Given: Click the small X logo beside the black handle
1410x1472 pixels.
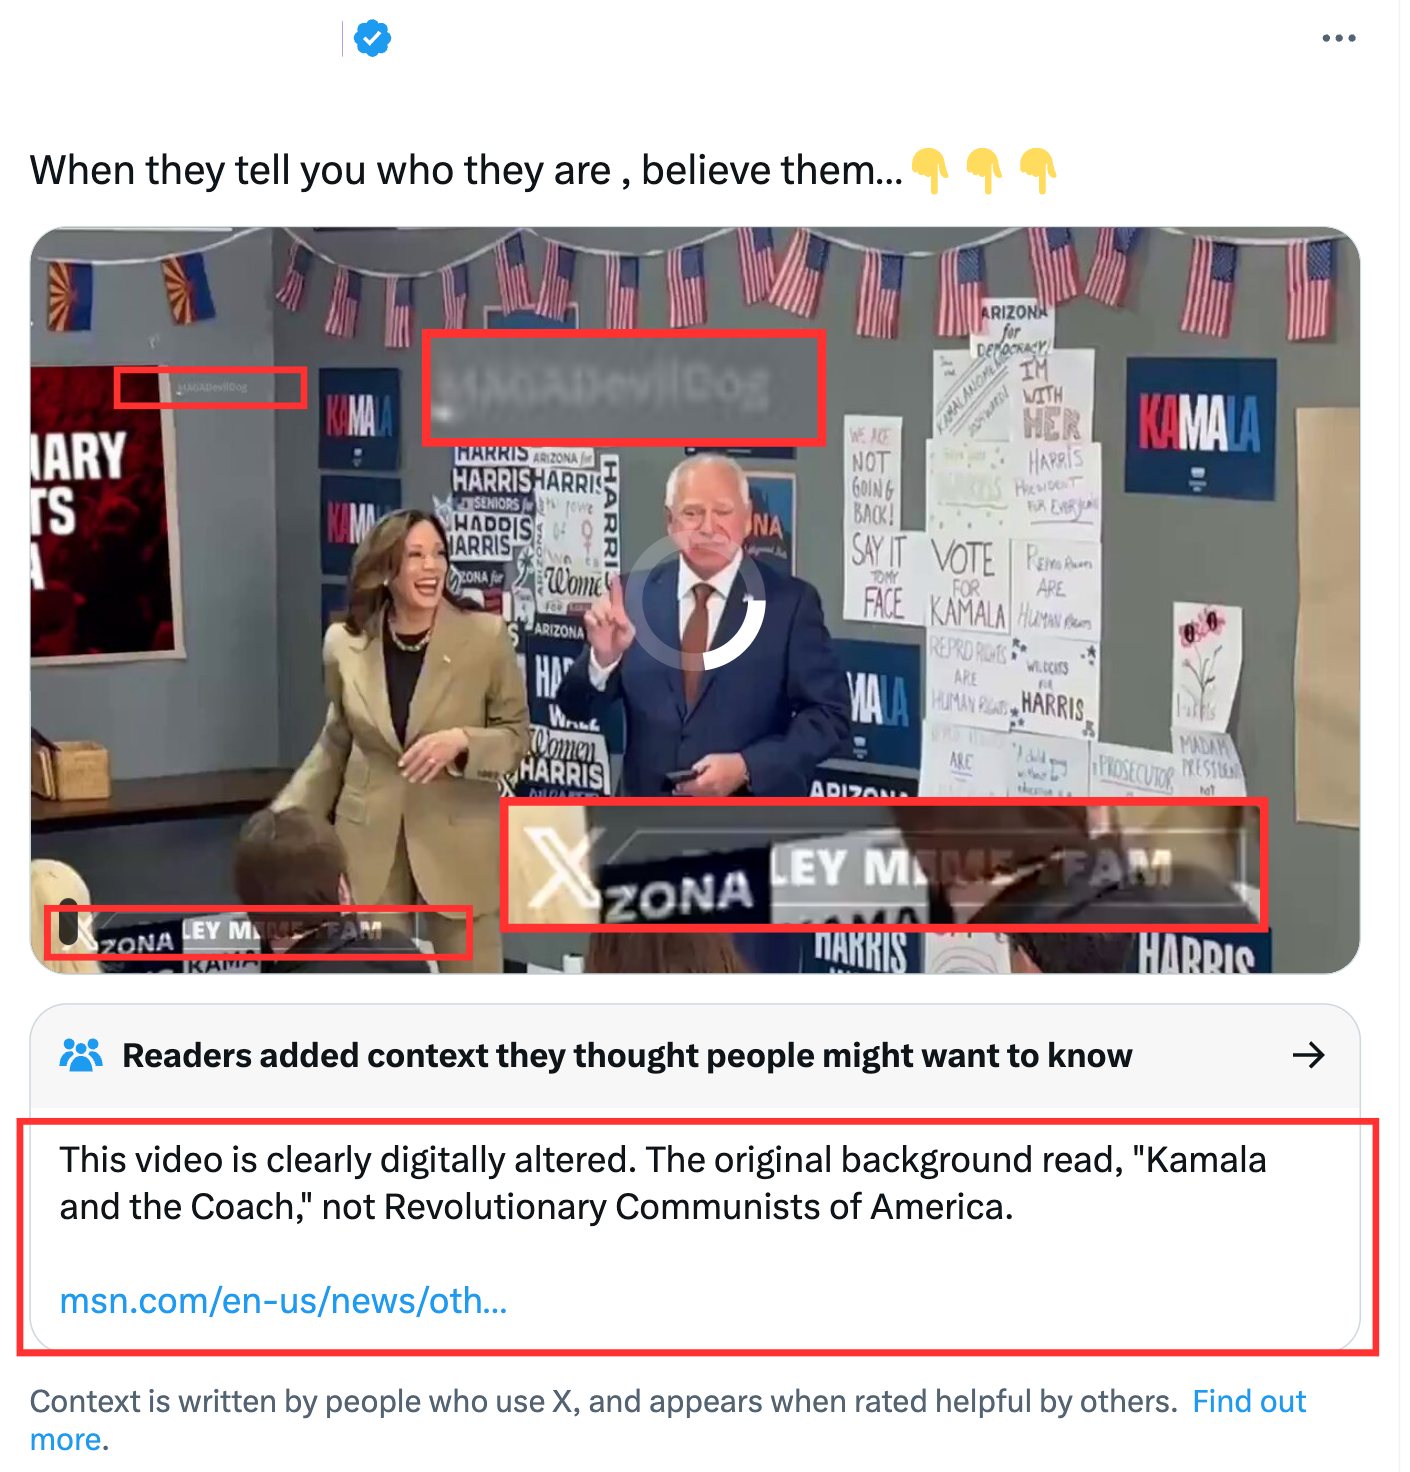Looking at the screenshot, I should click(x=86, y=931).
